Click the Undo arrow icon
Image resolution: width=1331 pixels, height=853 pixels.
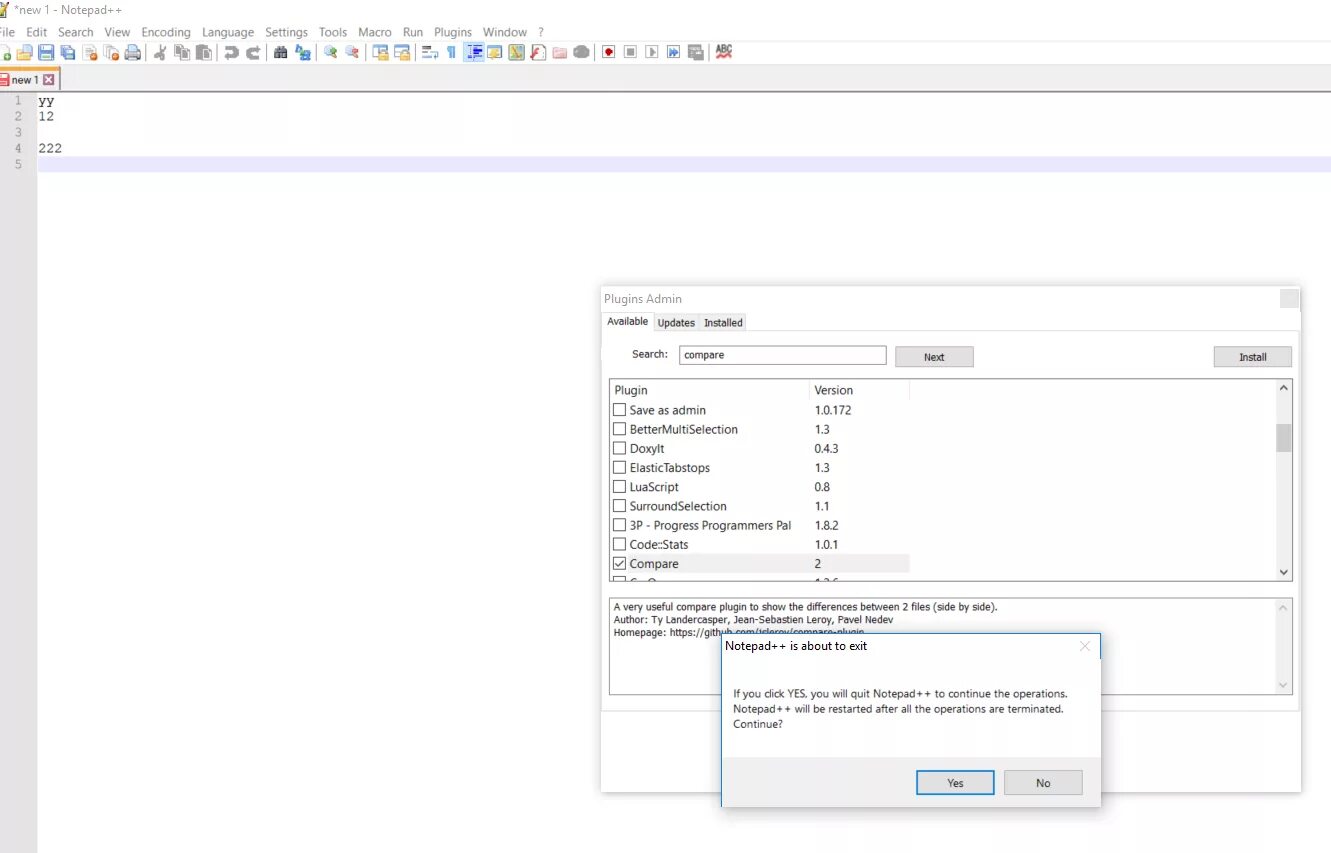(x=231, y=52)
